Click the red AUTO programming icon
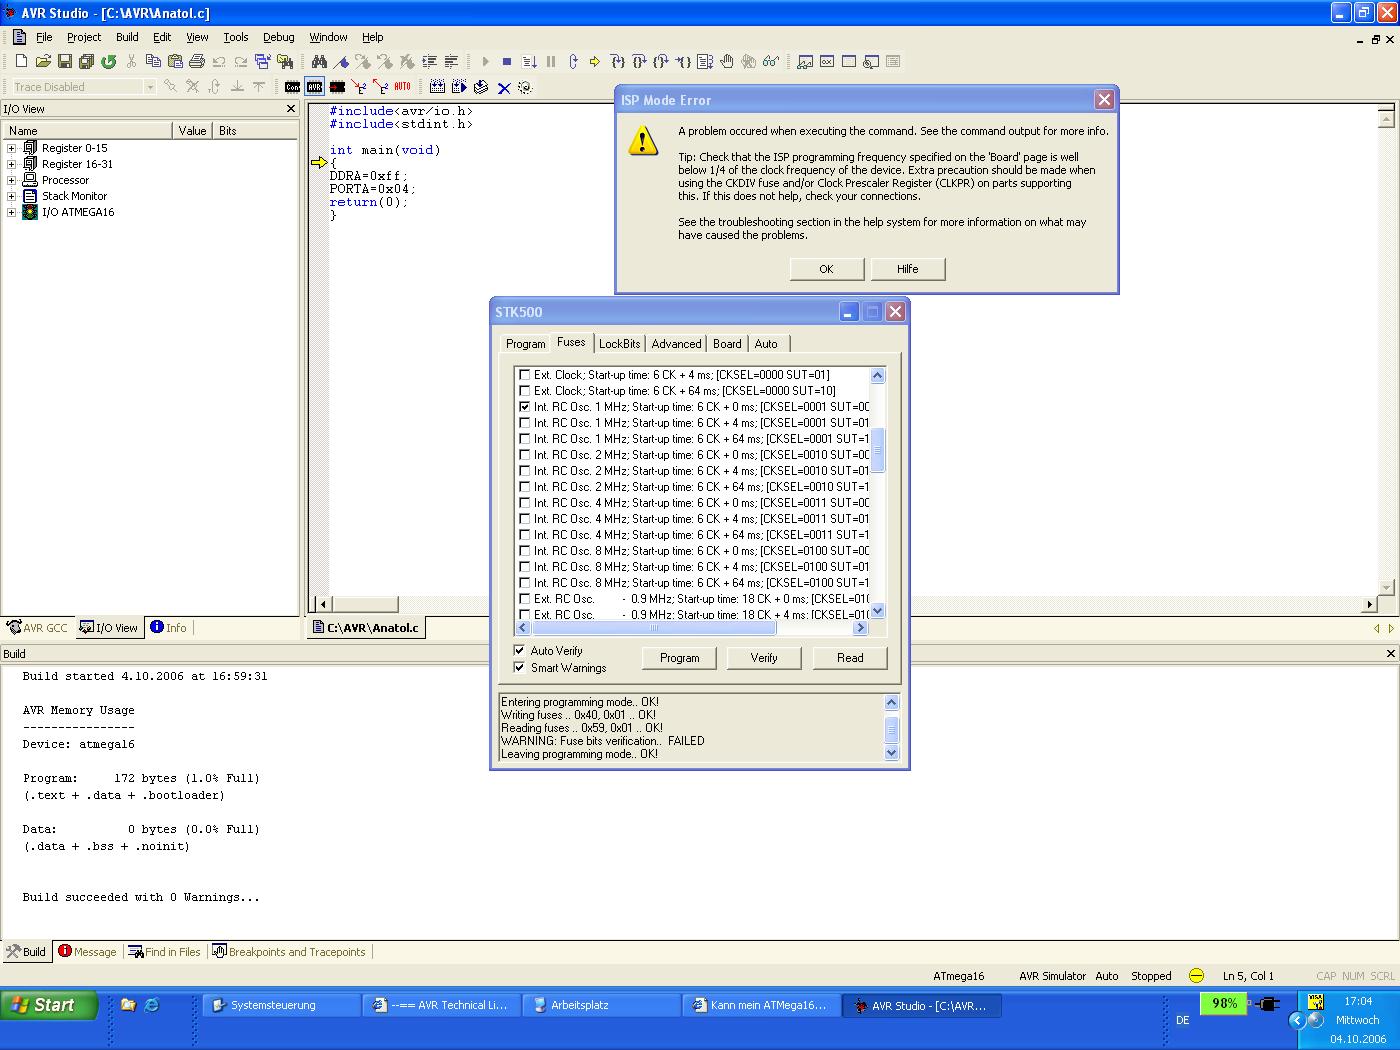 [x=402, y=87]
